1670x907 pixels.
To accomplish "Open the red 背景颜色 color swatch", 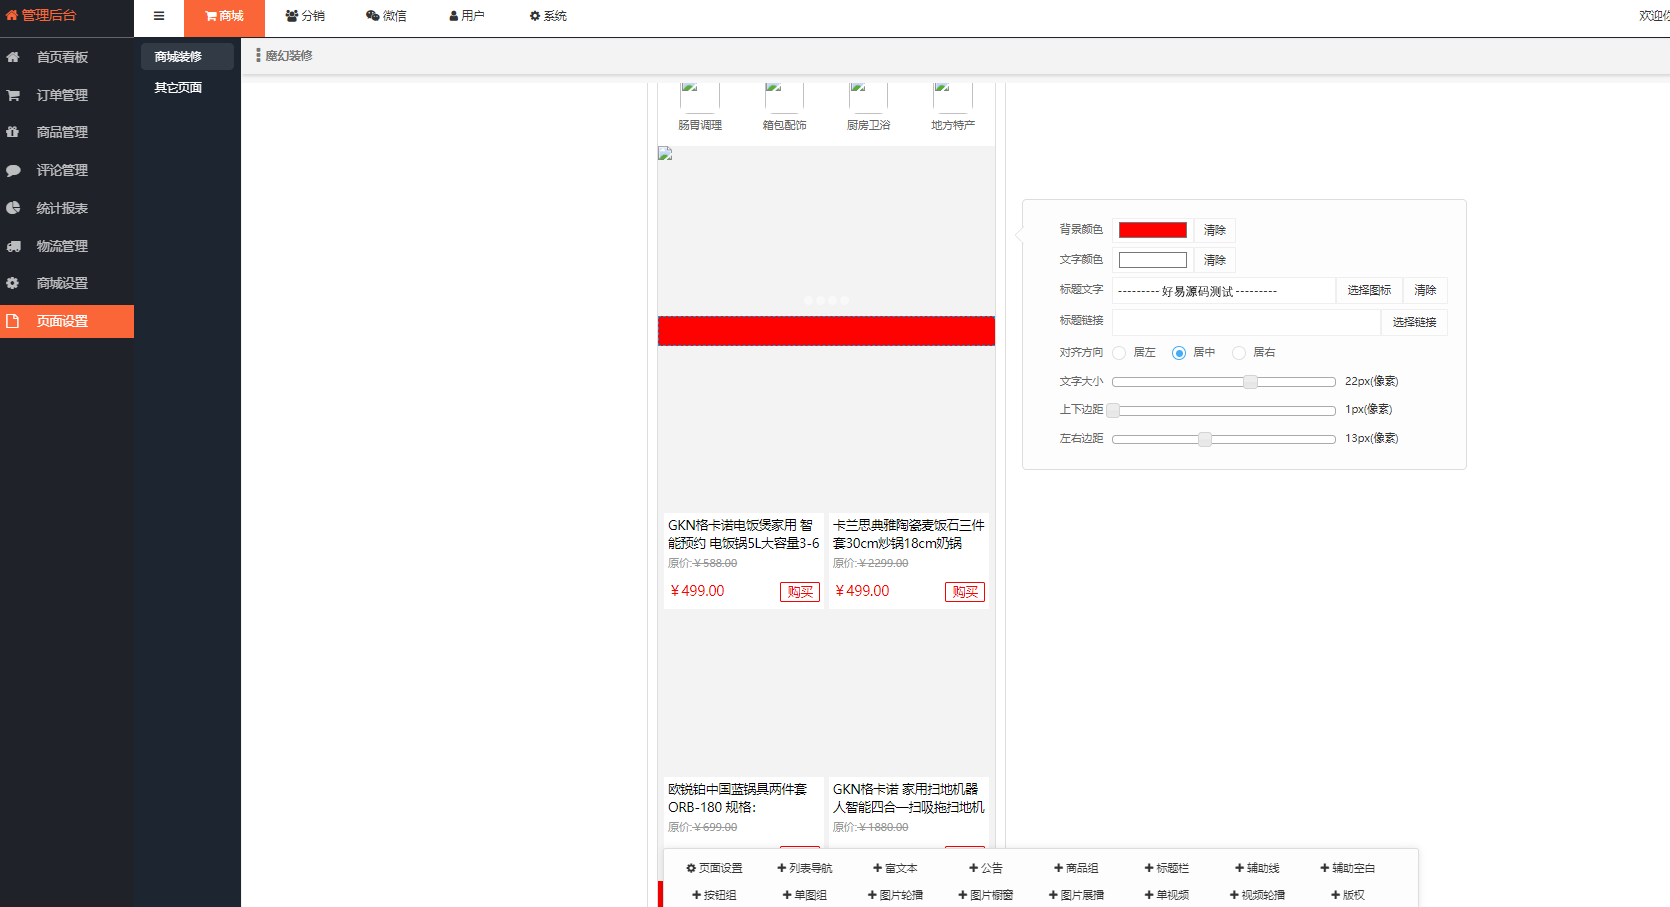I will pos(1151,229).
